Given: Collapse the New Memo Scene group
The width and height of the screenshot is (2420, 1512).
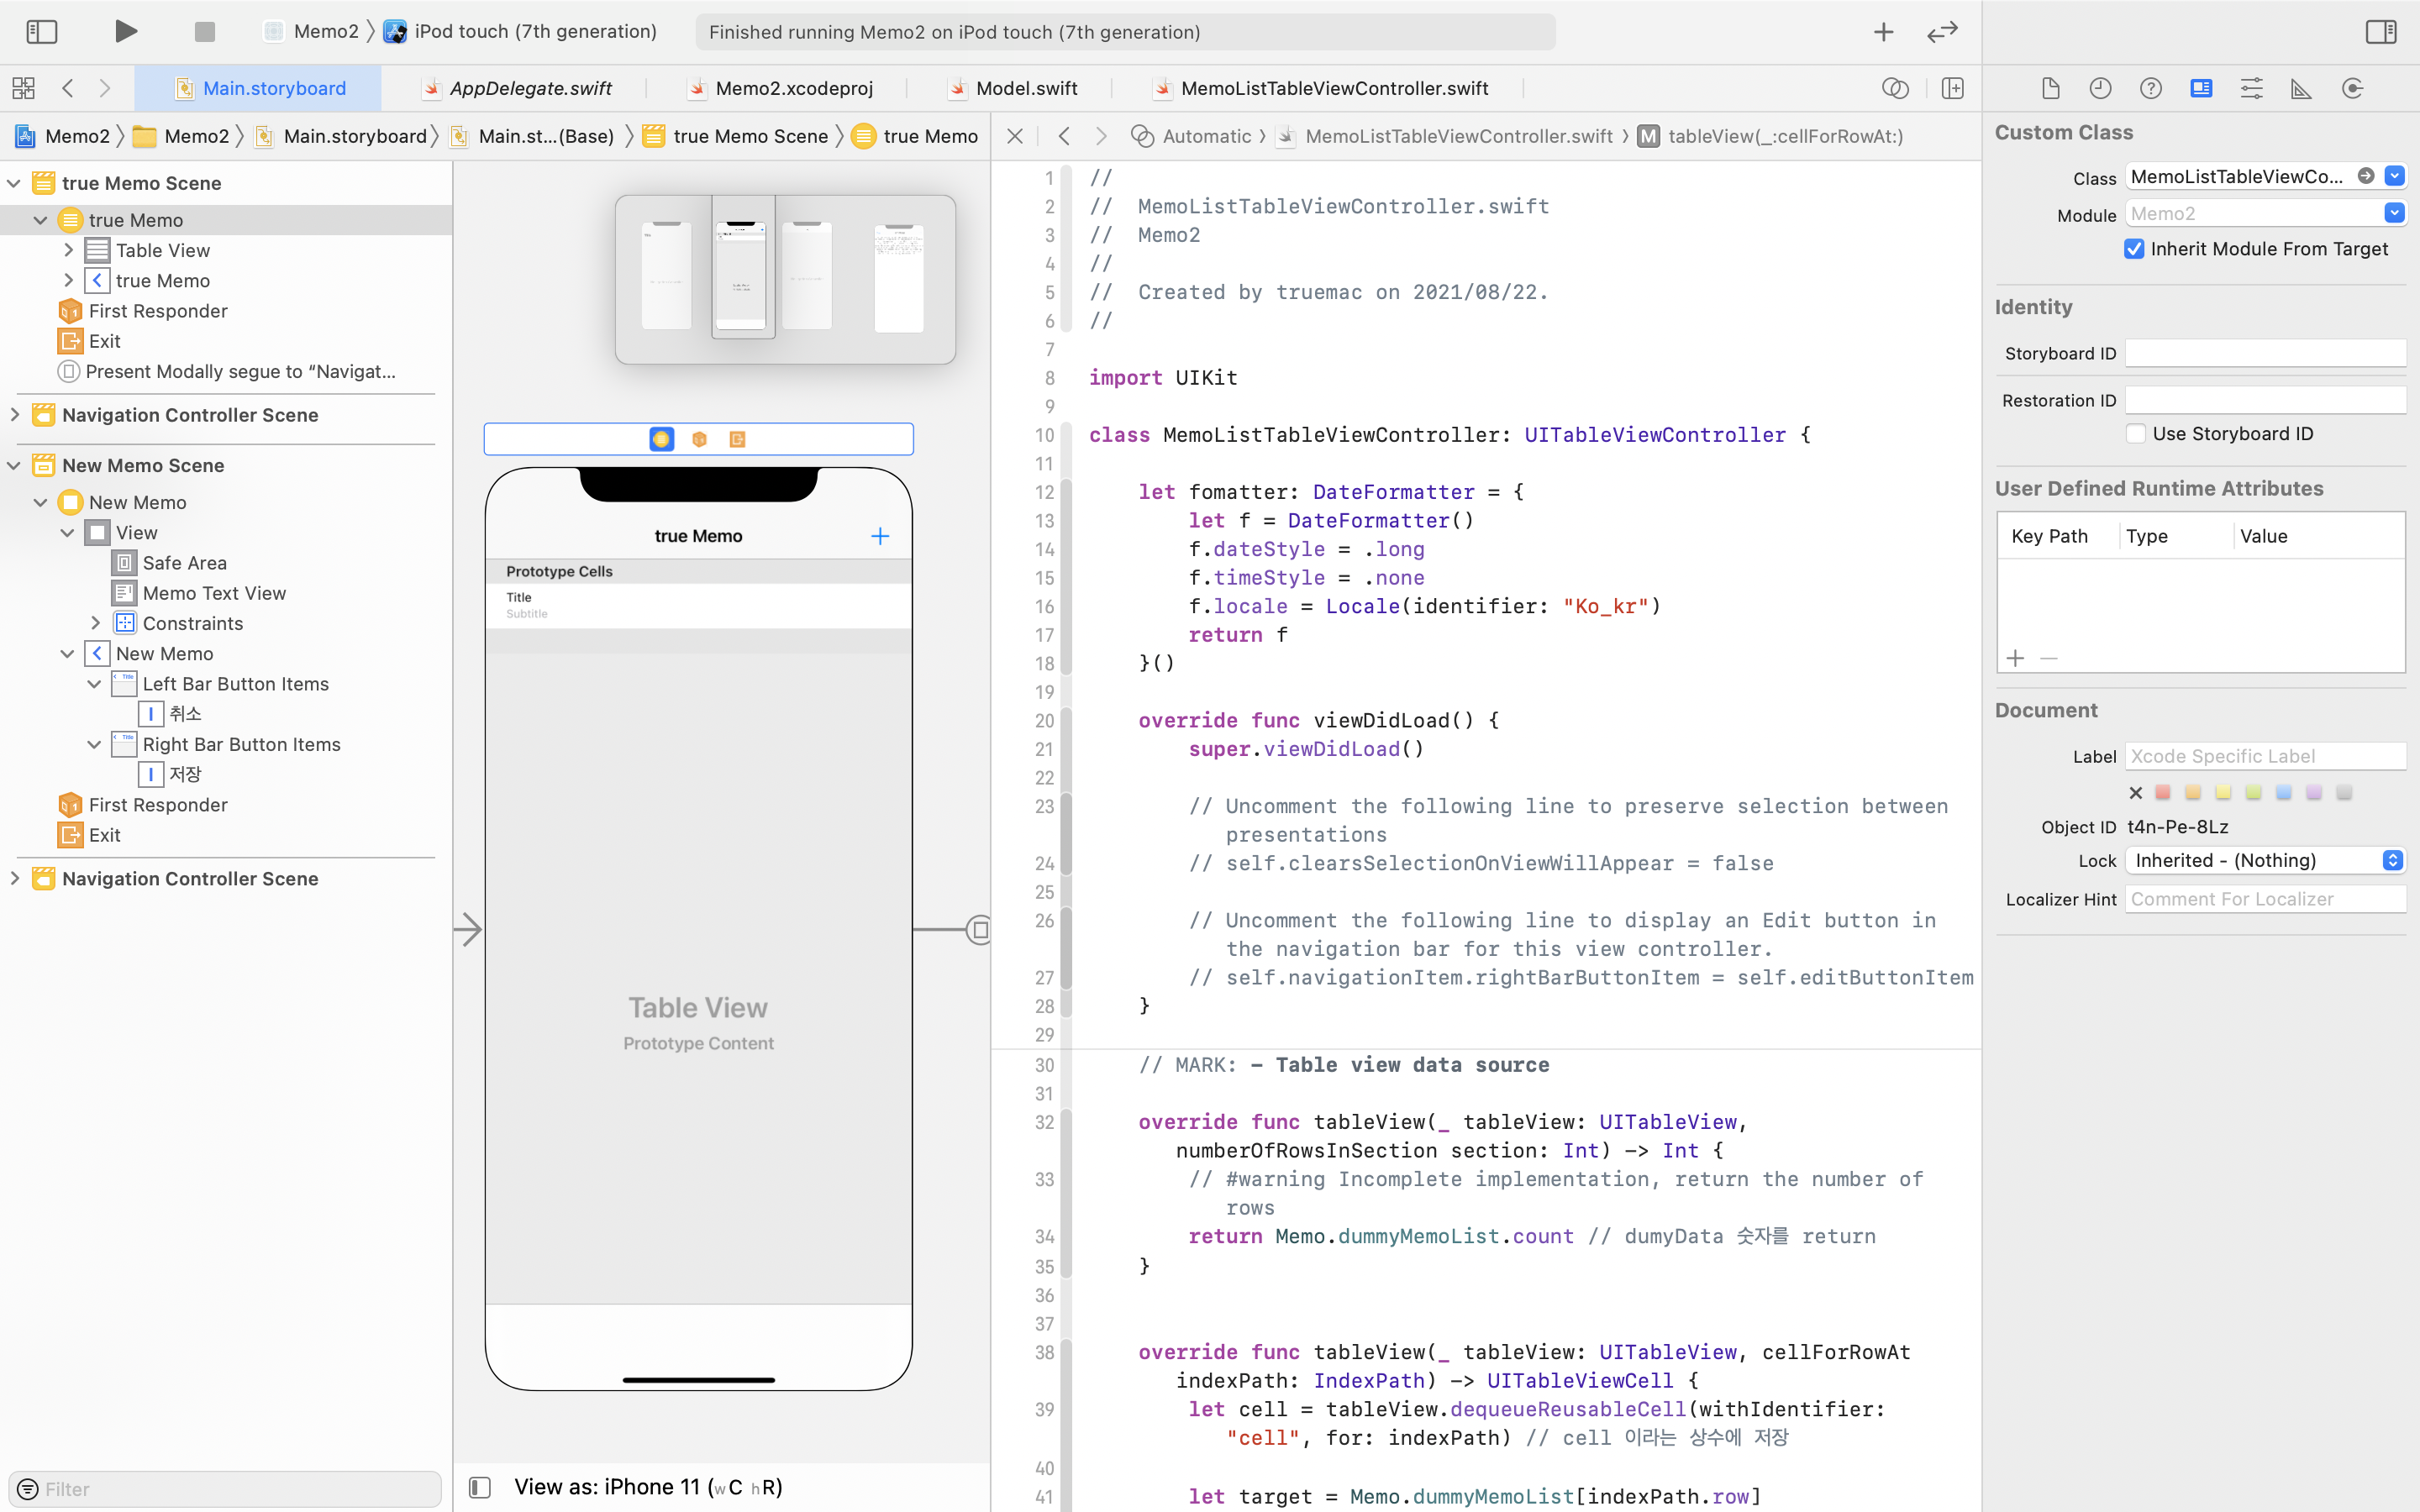Looking at the screenshot, I should (x=14, y=465).
